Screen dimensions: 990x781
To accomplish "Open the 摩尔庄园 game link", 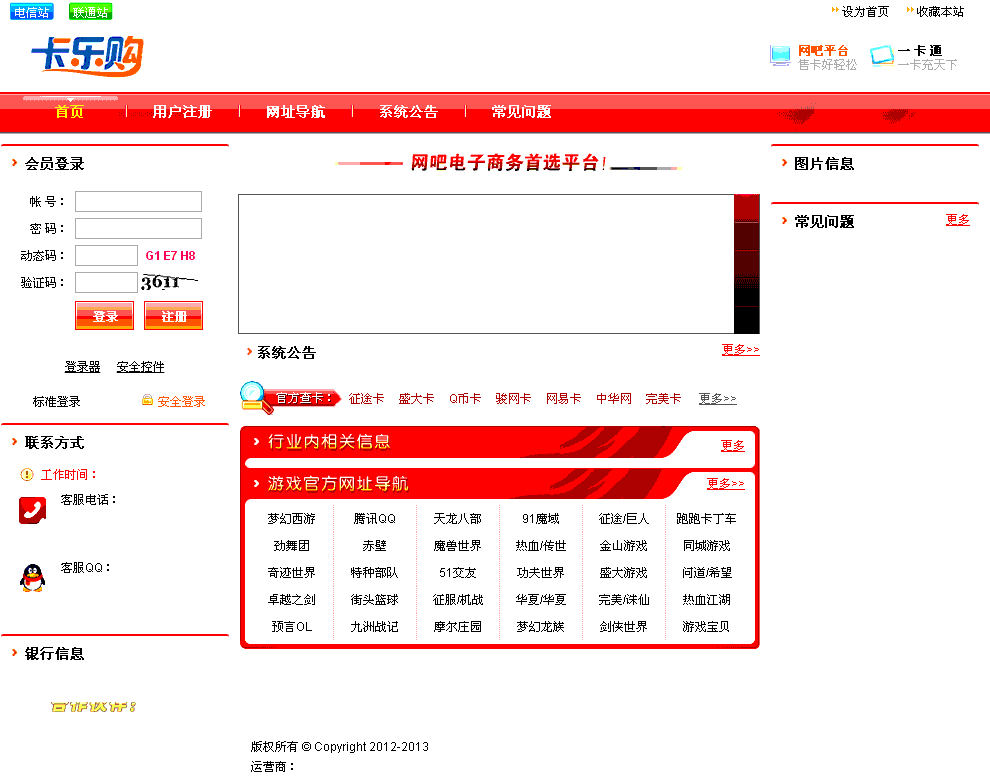I will (x=457, y=626).
